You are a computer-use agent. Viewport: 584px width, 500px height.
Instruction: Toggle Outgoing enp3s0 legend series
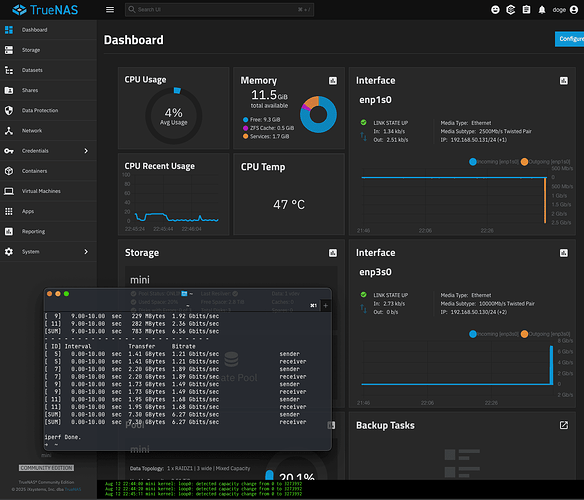[x=545, y=334]
